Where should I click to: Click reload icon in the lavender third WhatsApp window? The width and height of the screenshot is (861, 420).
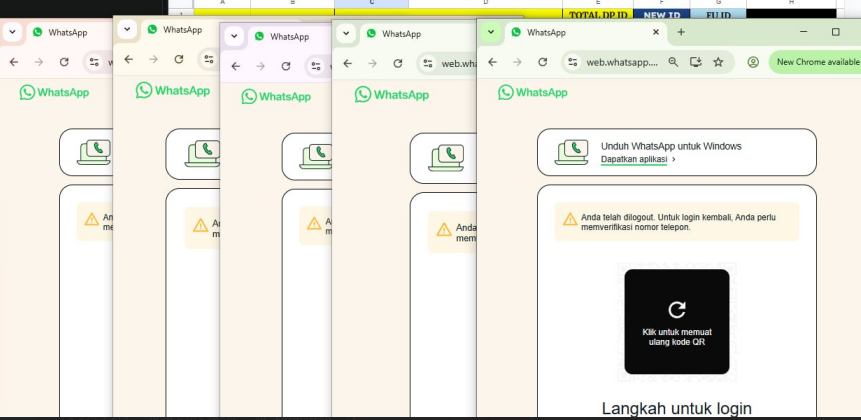286,66
